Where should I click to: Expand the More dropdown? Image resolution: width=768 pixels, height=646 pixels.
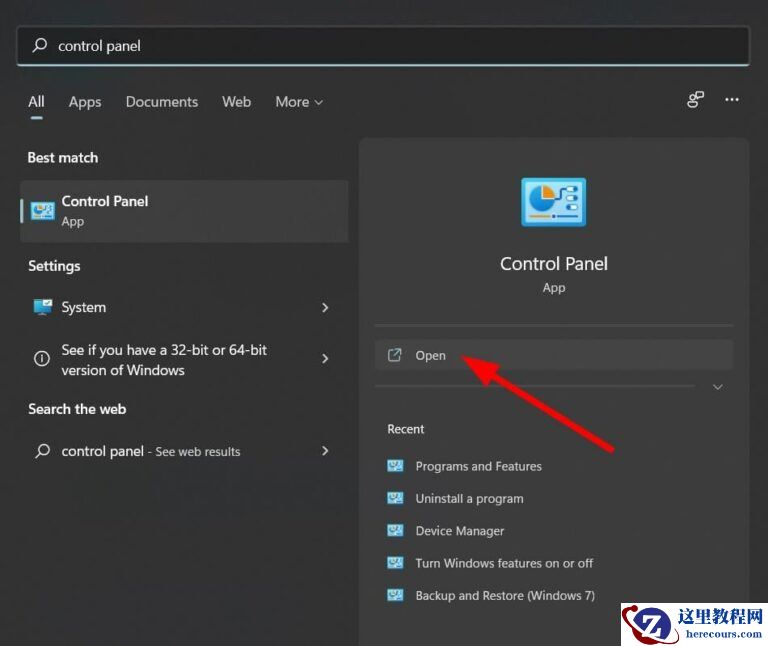tap(299, 102)
